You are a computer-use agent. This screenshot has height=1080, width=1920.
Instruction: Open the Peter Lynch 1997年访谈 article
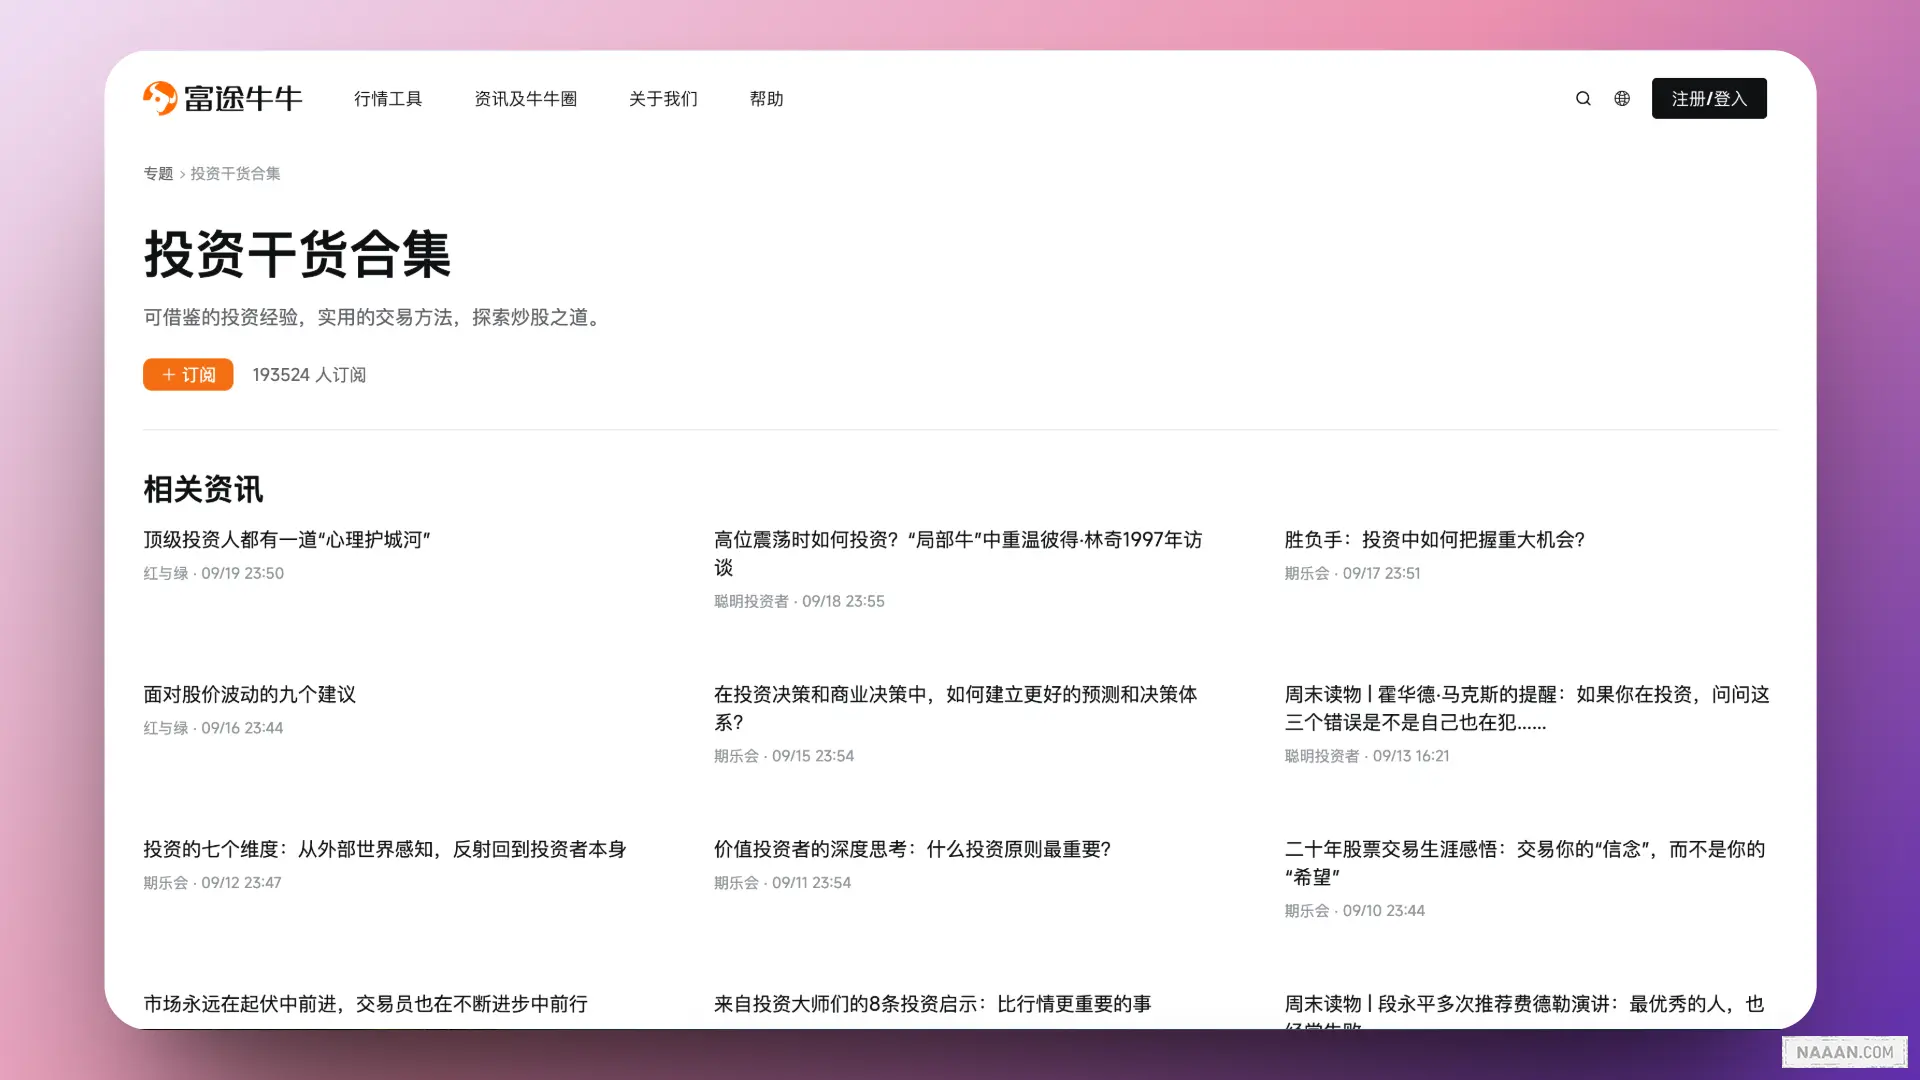[957, 553]
